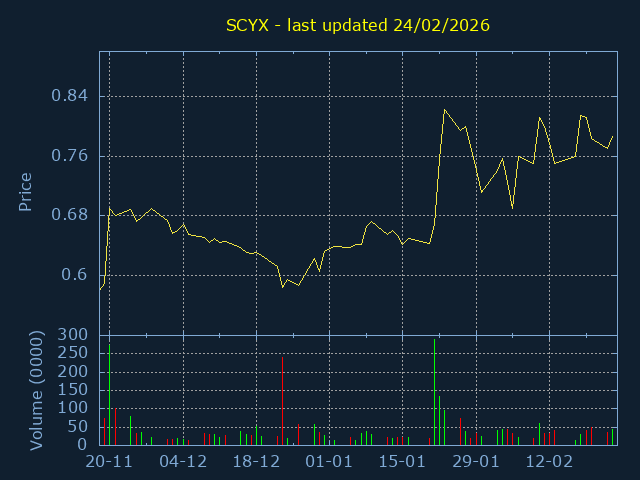The width and height of the screenshot is (640, 480).
Task: Select the 12-02 date label
Action: pos(549,462)
